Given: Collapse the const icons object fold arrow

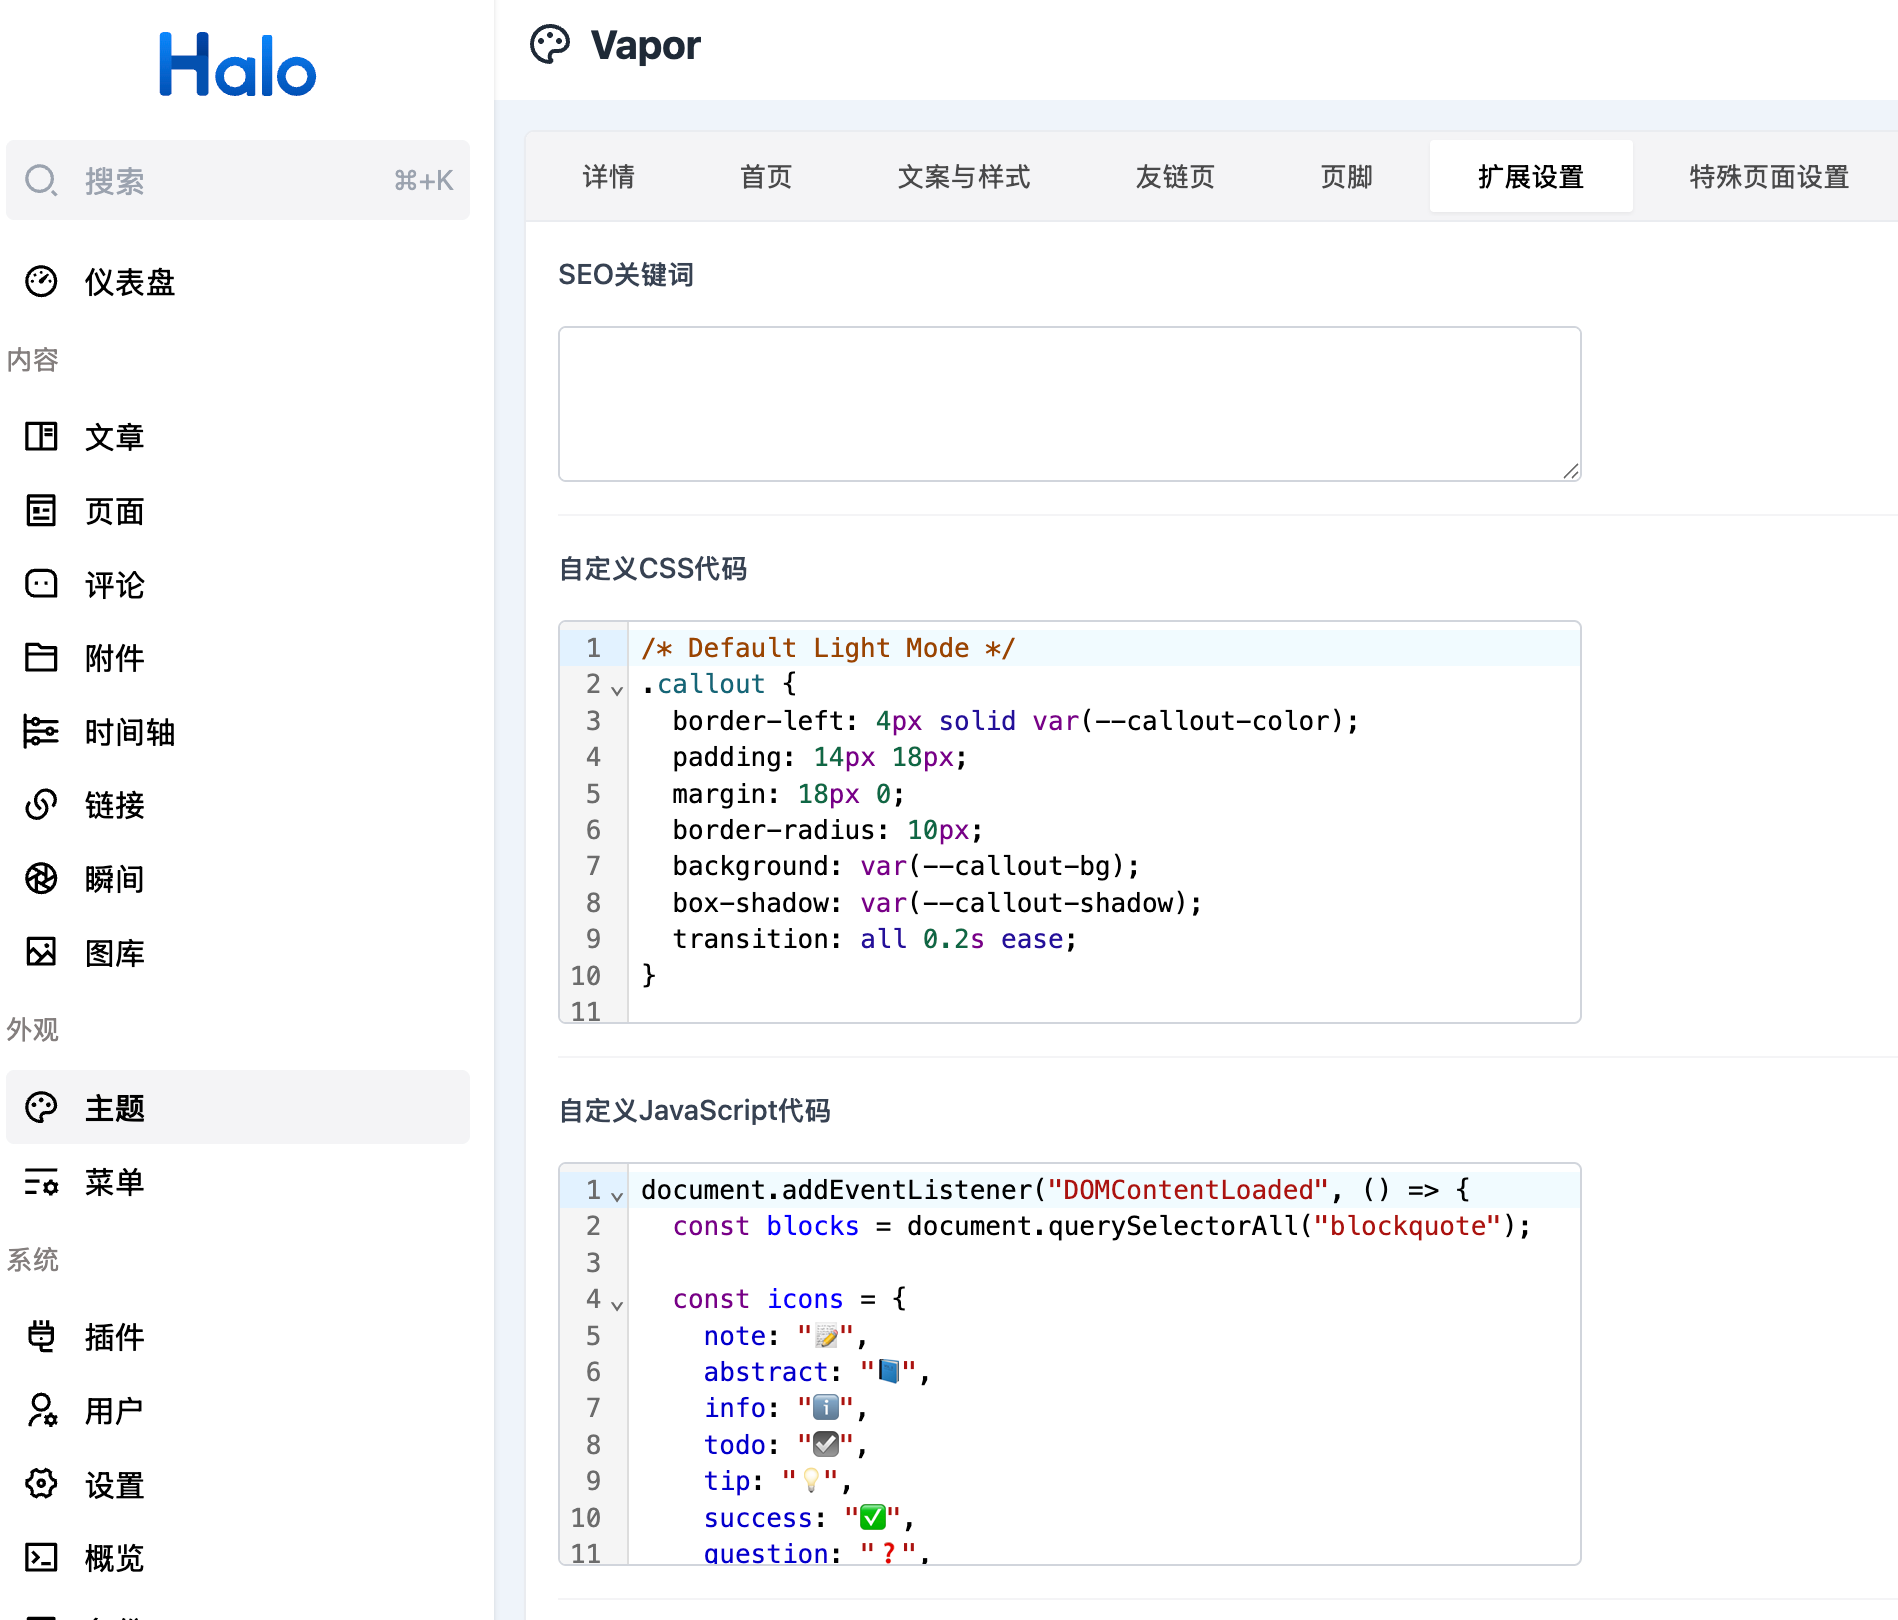Looking at the screenshot, I should coord(617,1304).
